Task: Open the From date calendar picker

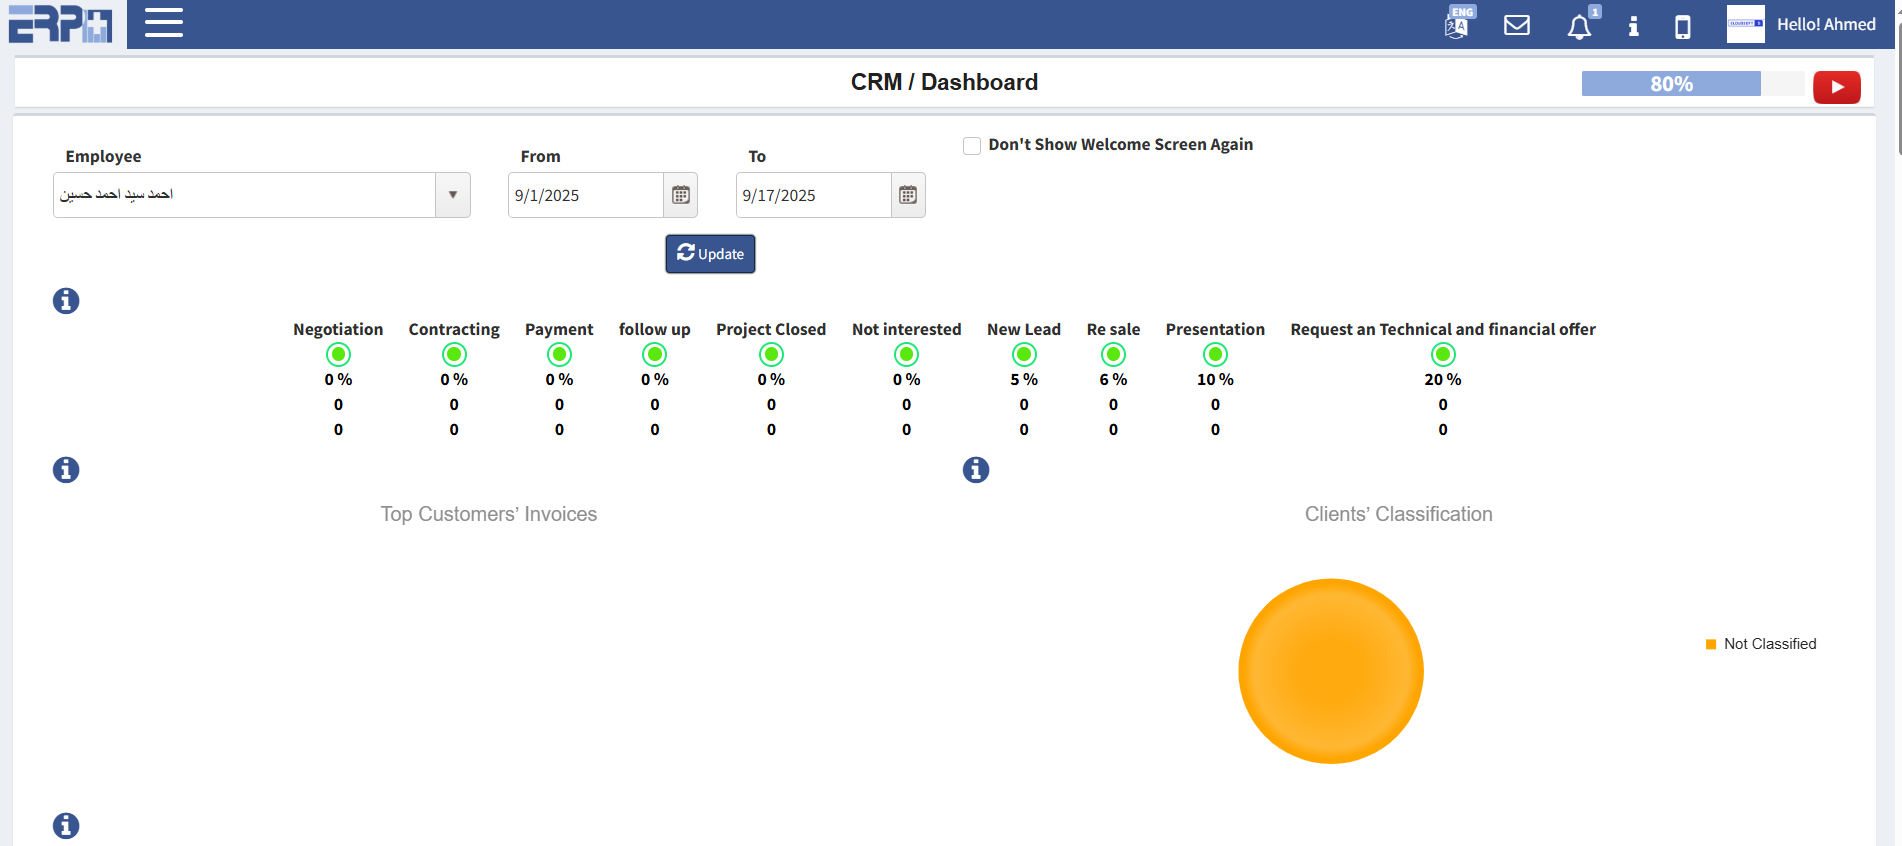Action: coord(681,195)
